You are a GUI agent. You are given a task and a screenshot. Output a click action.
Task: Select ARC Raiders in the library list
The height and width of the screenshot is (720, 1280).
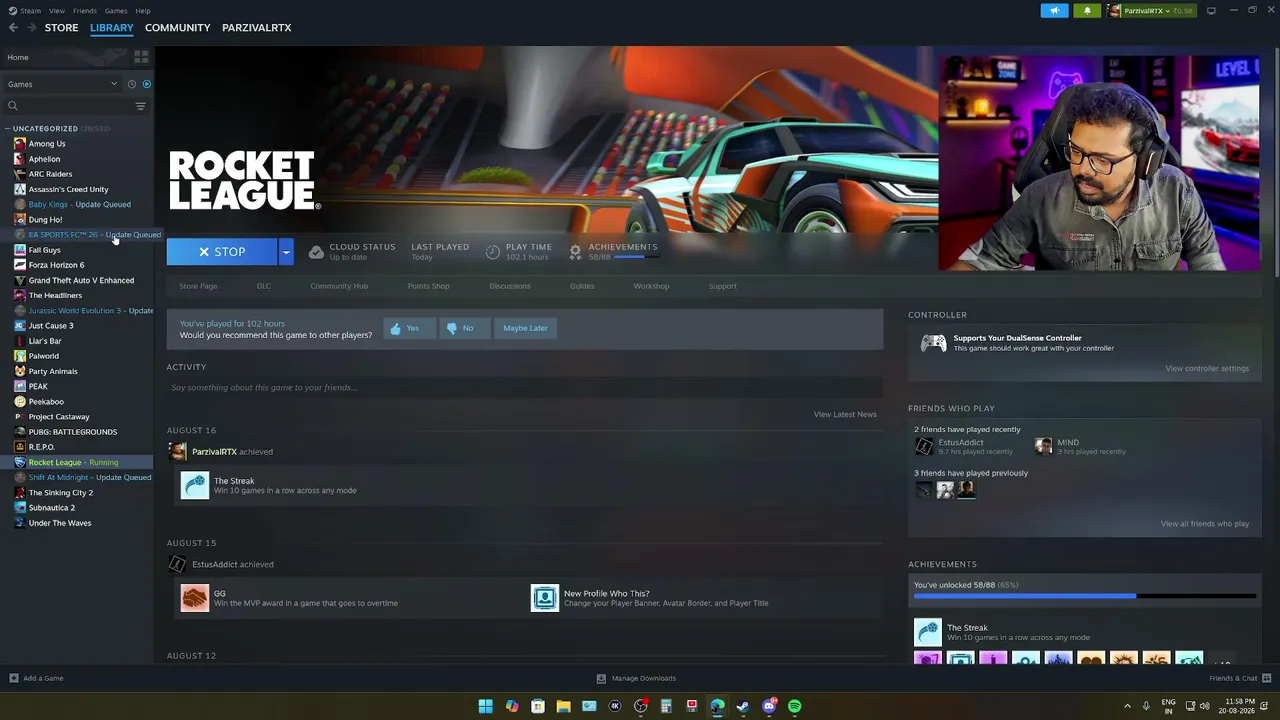[50, 174]
